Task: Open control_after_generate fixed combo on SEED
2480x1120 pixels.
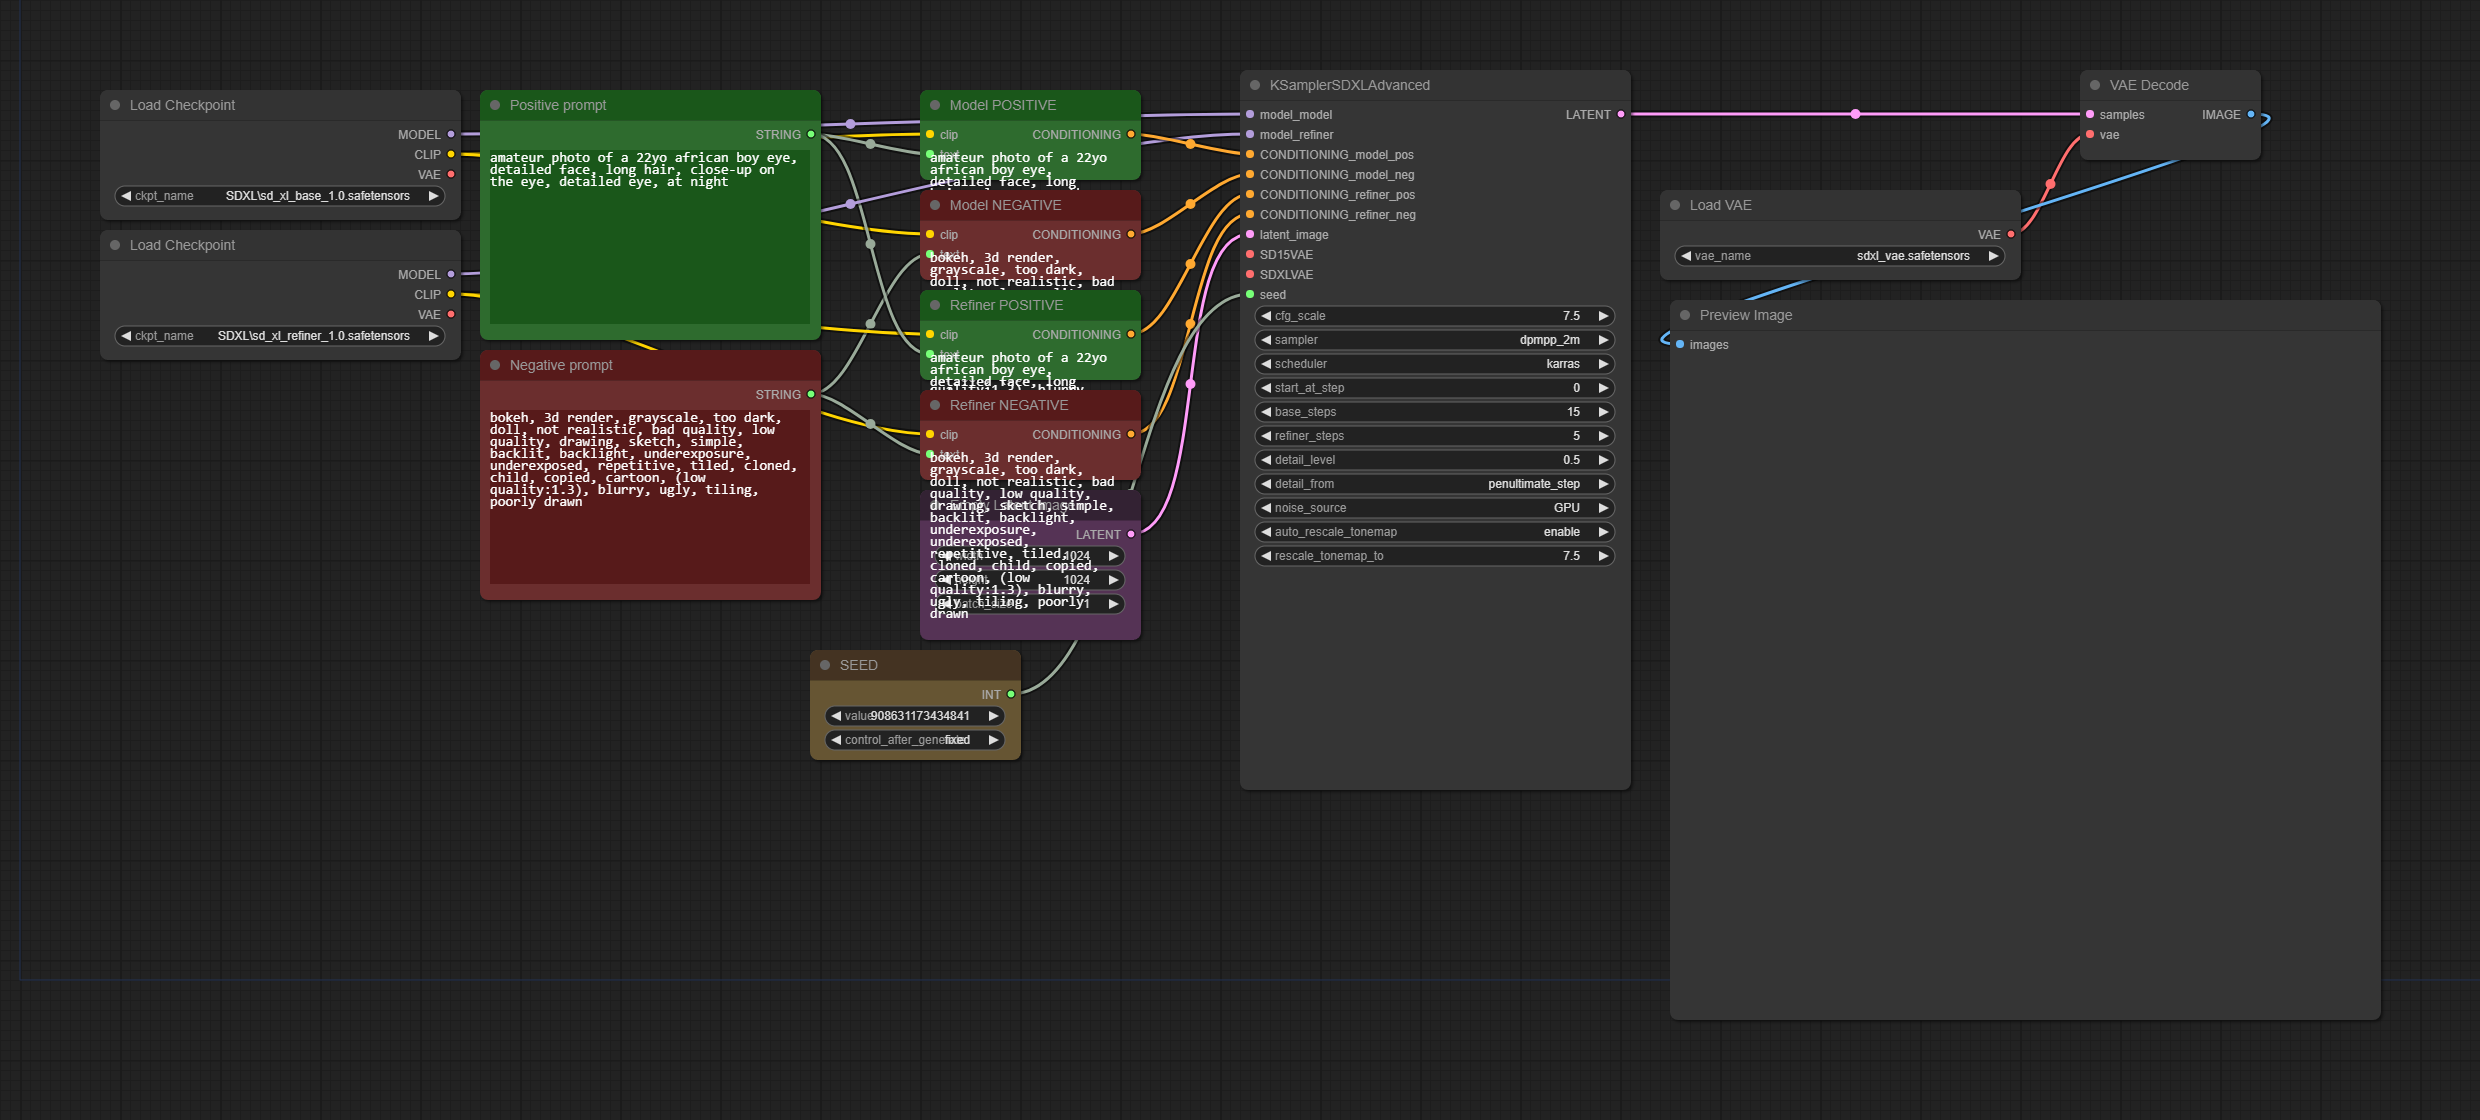Action: click(915, 740)
